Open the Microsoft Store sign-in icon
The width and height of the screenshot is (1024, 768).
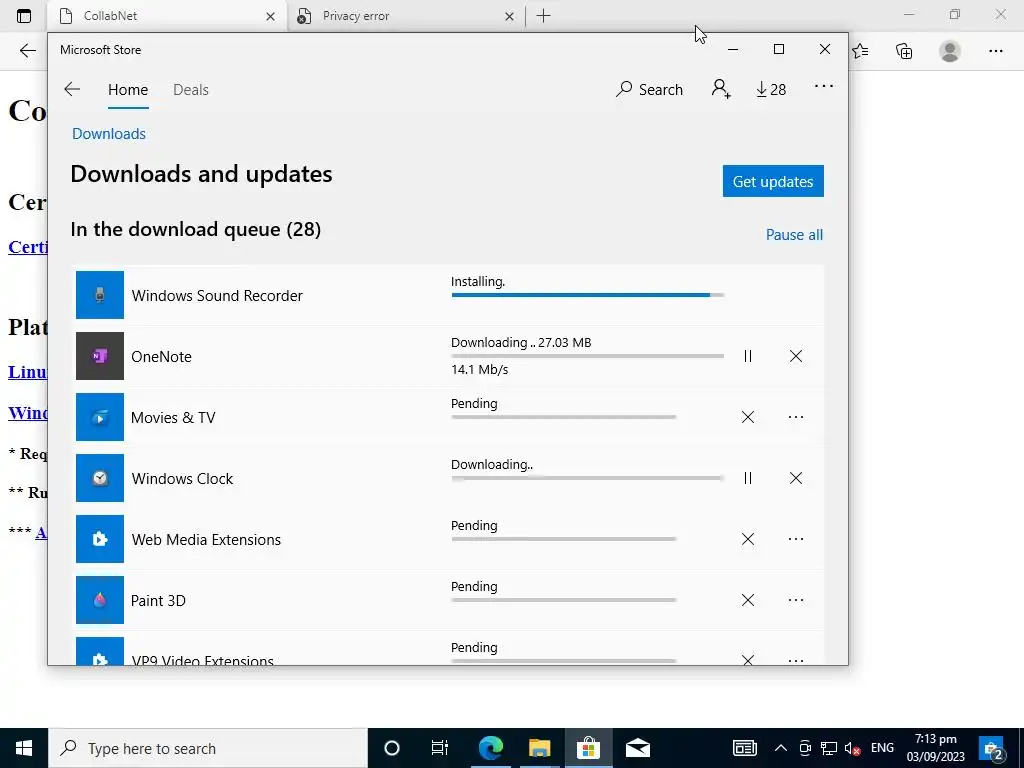click(721, 89)
